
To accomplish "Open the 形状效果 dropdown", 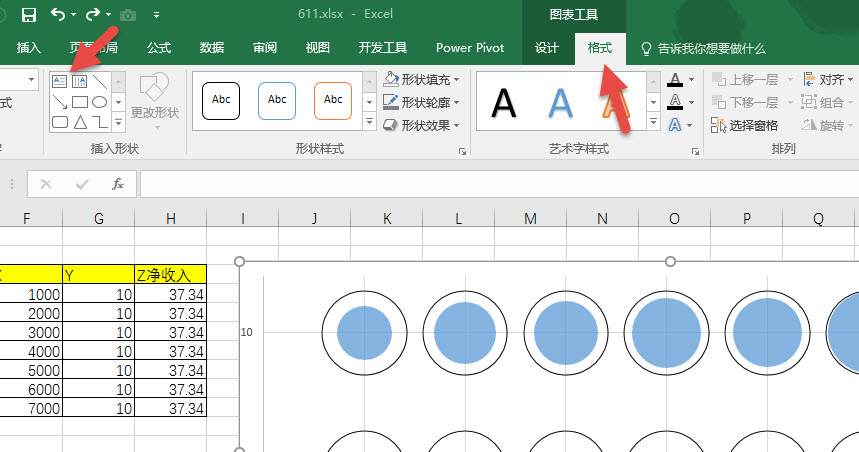I will click(x=421, y=125).
